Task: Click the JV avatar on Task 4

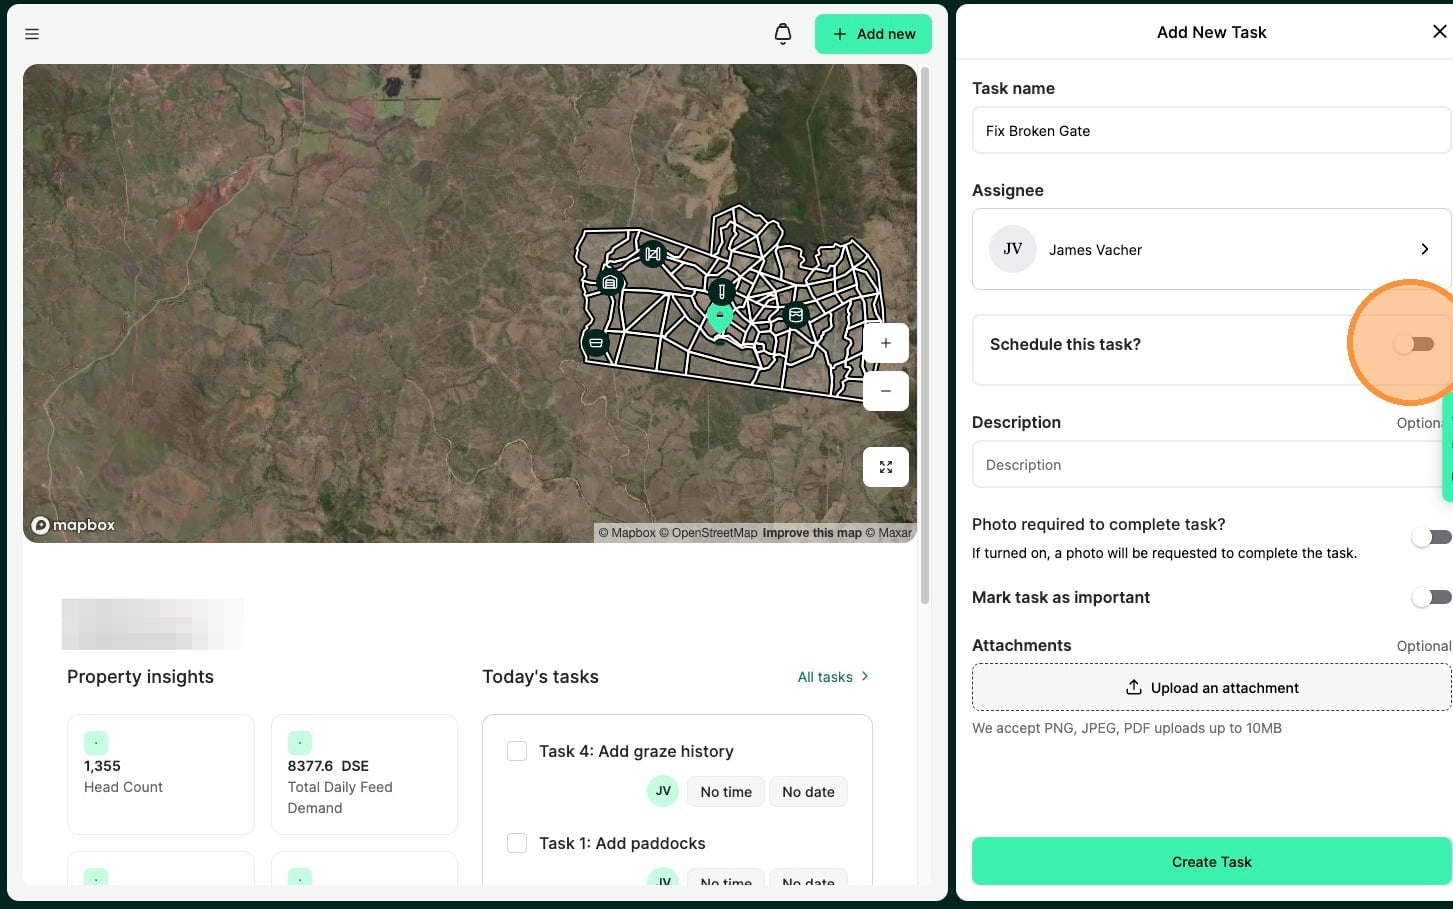Action: [x=663, y=791]
